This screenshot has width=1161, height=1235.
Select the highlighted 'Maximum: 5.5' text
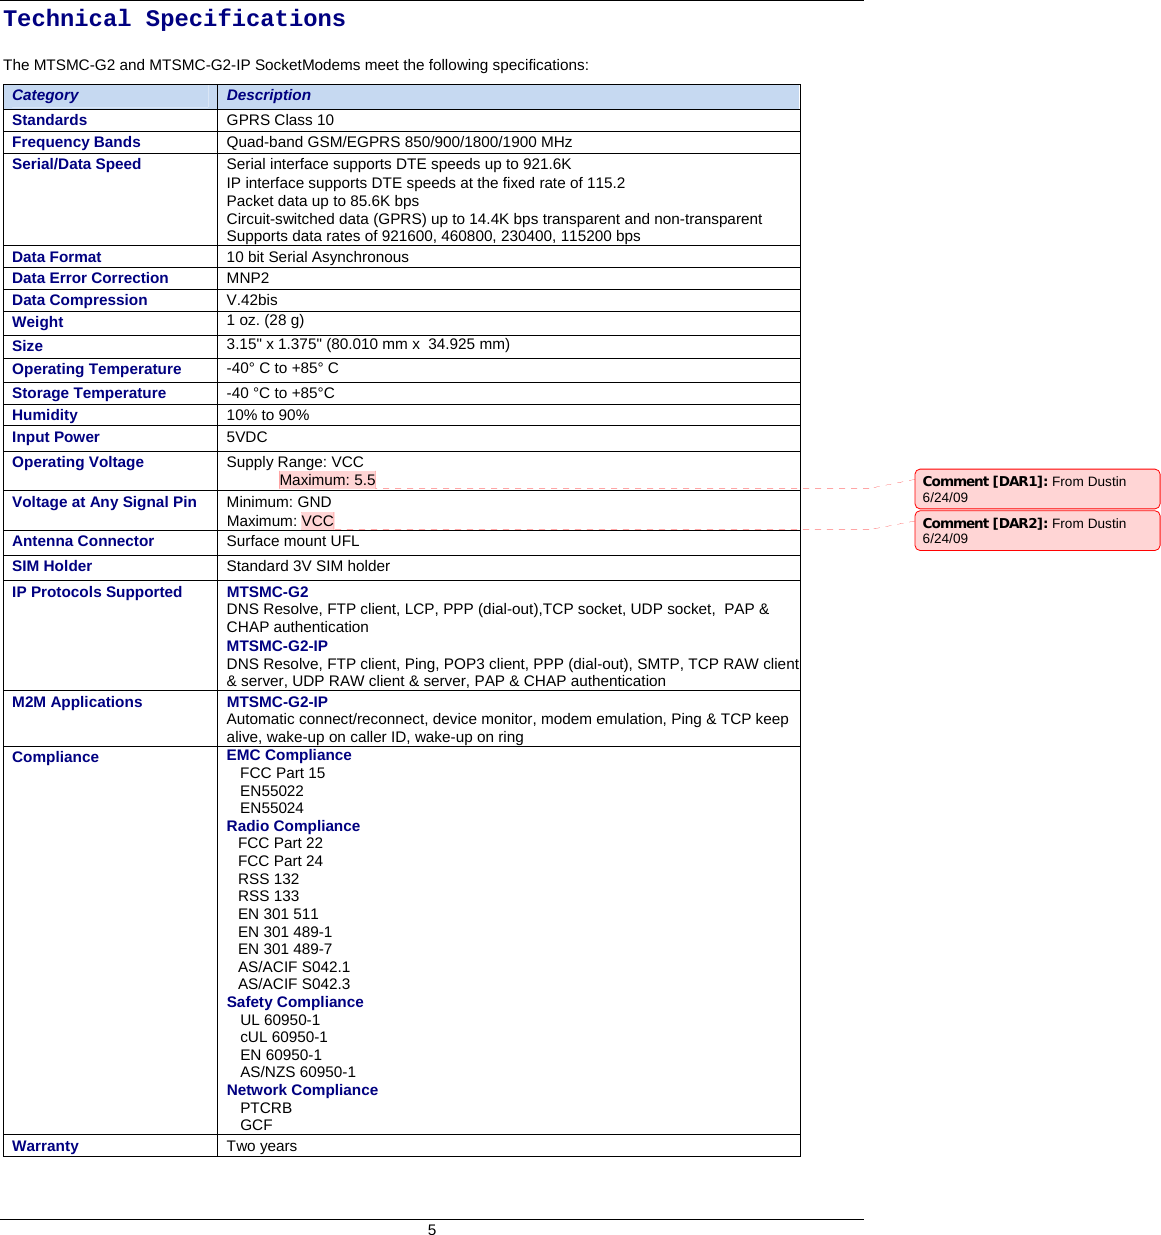coord(327,480)
